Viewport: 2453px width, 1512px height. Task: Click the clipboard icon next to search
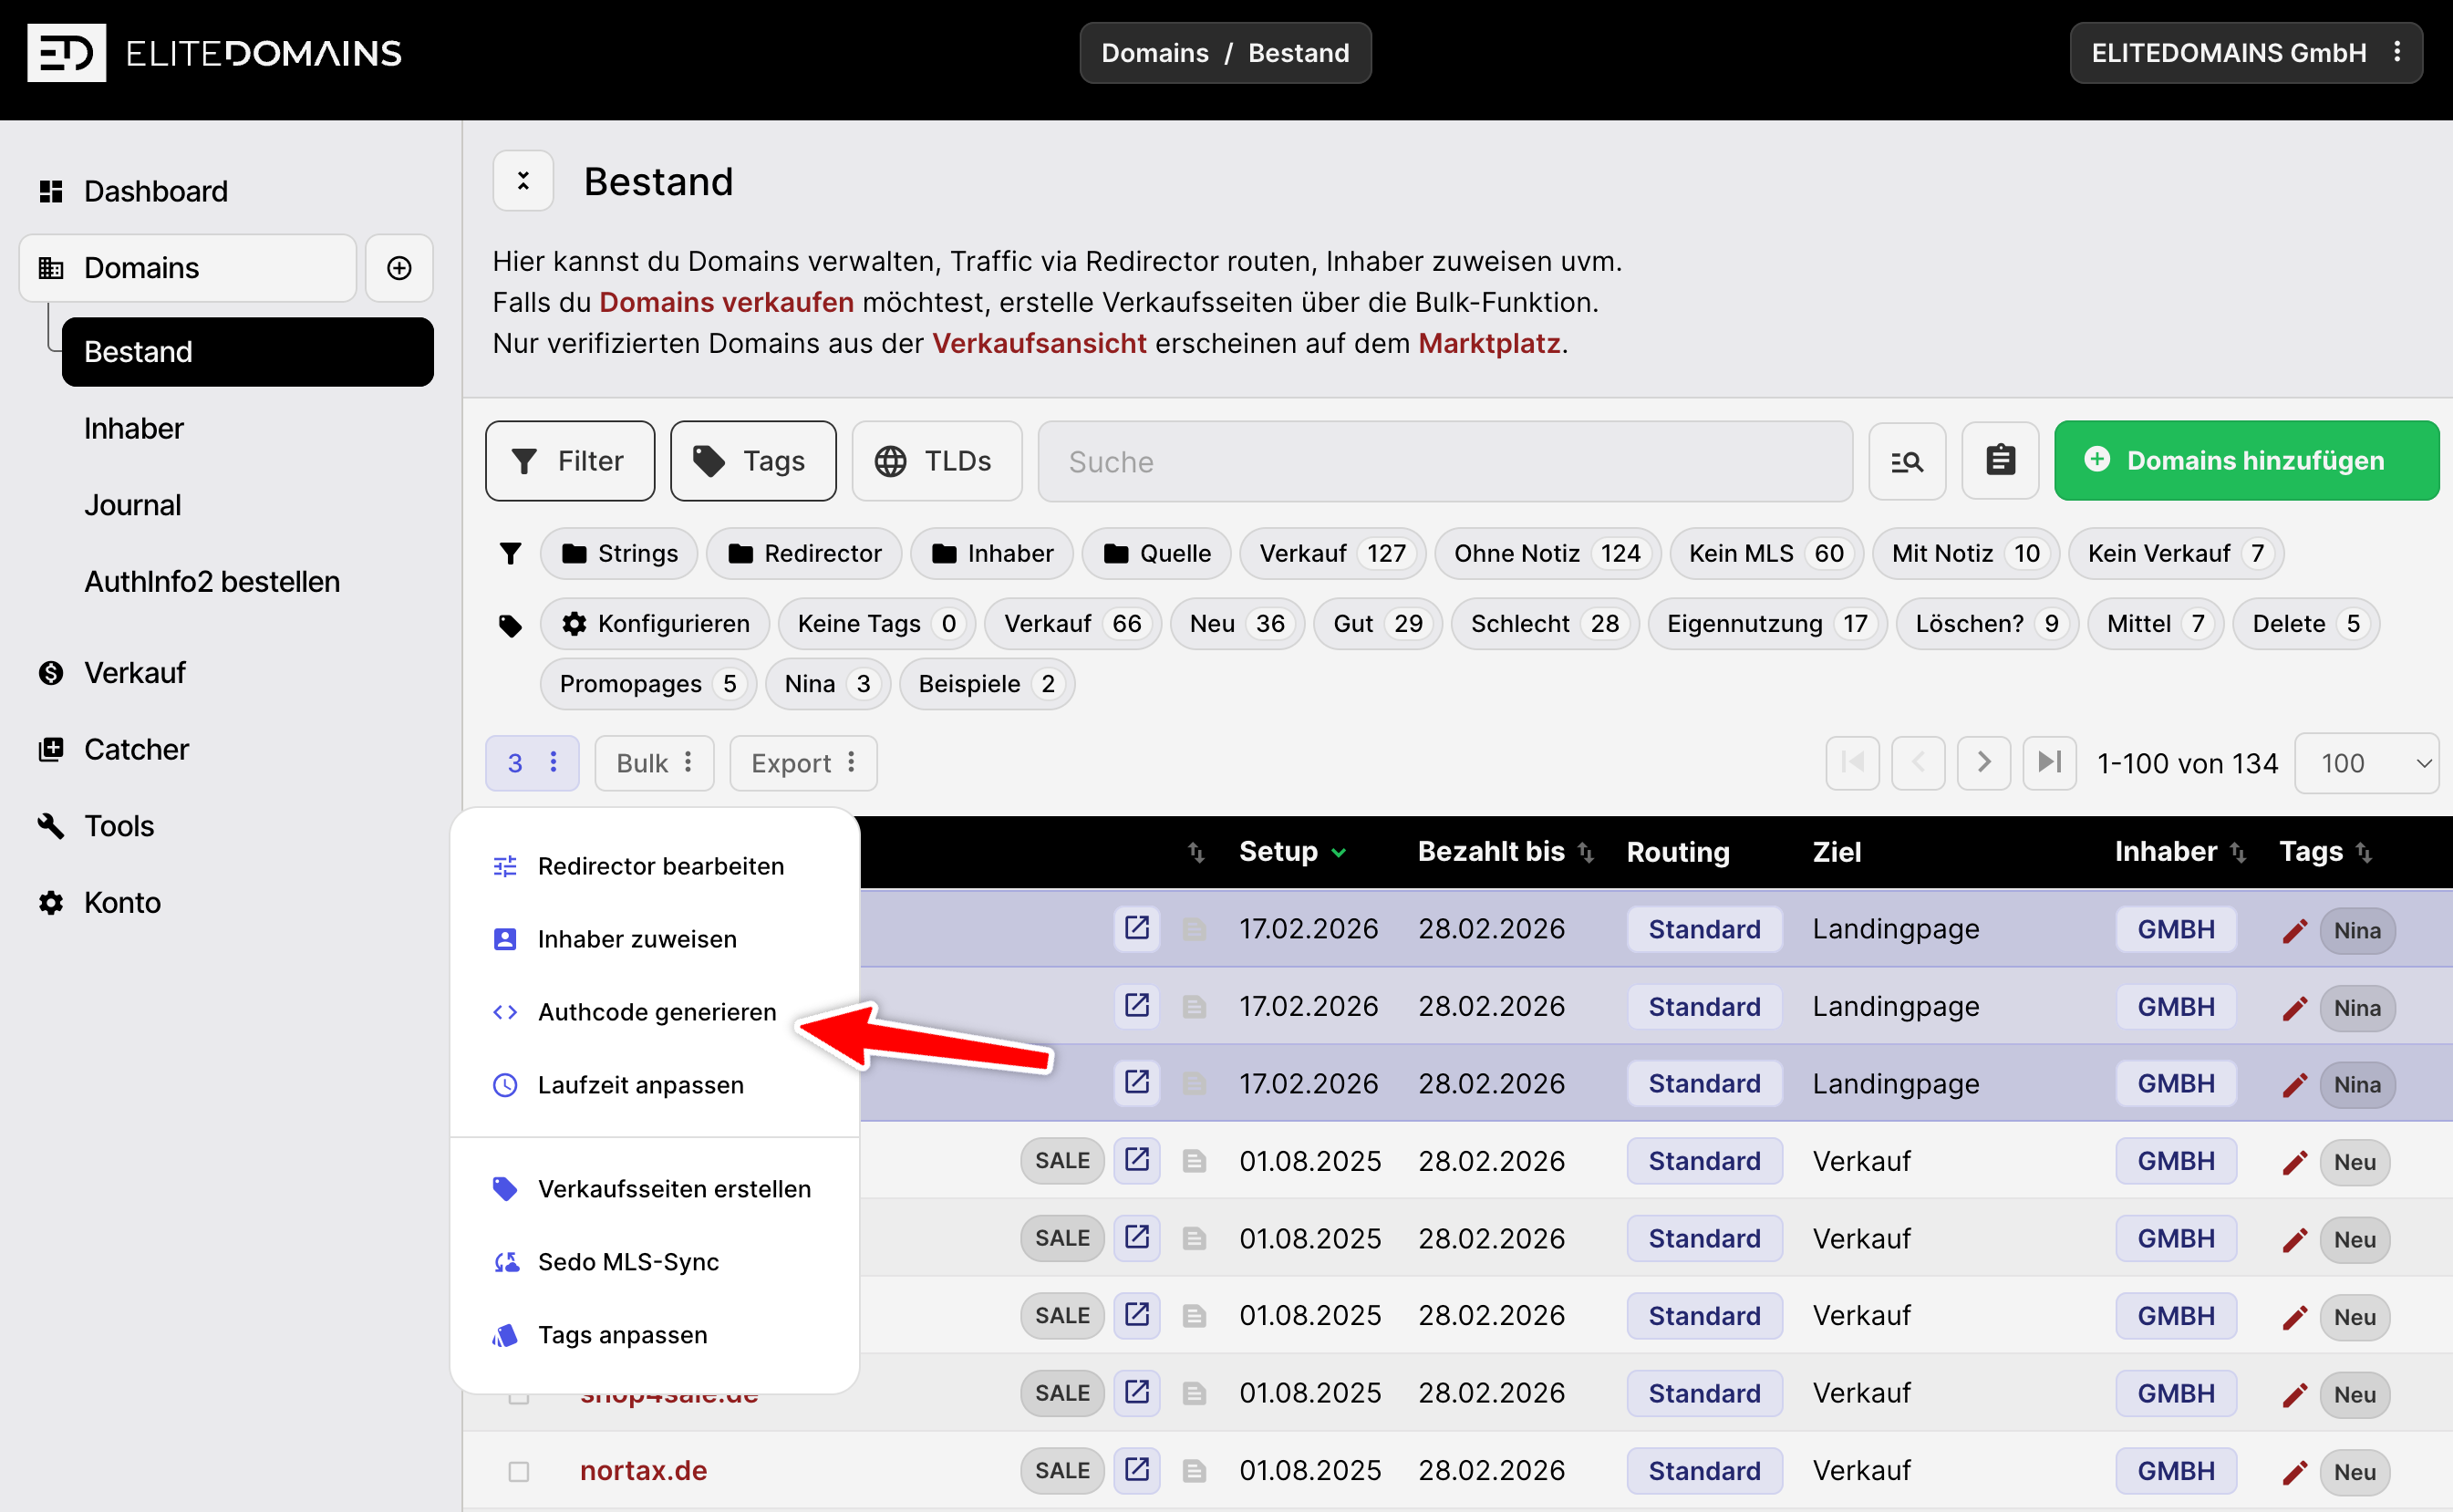(2000, 461)
